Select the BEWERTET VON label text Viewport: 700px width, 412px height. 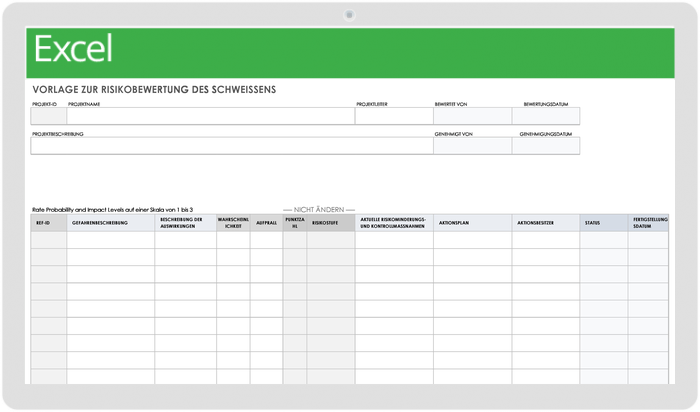[x=451, y=104]
